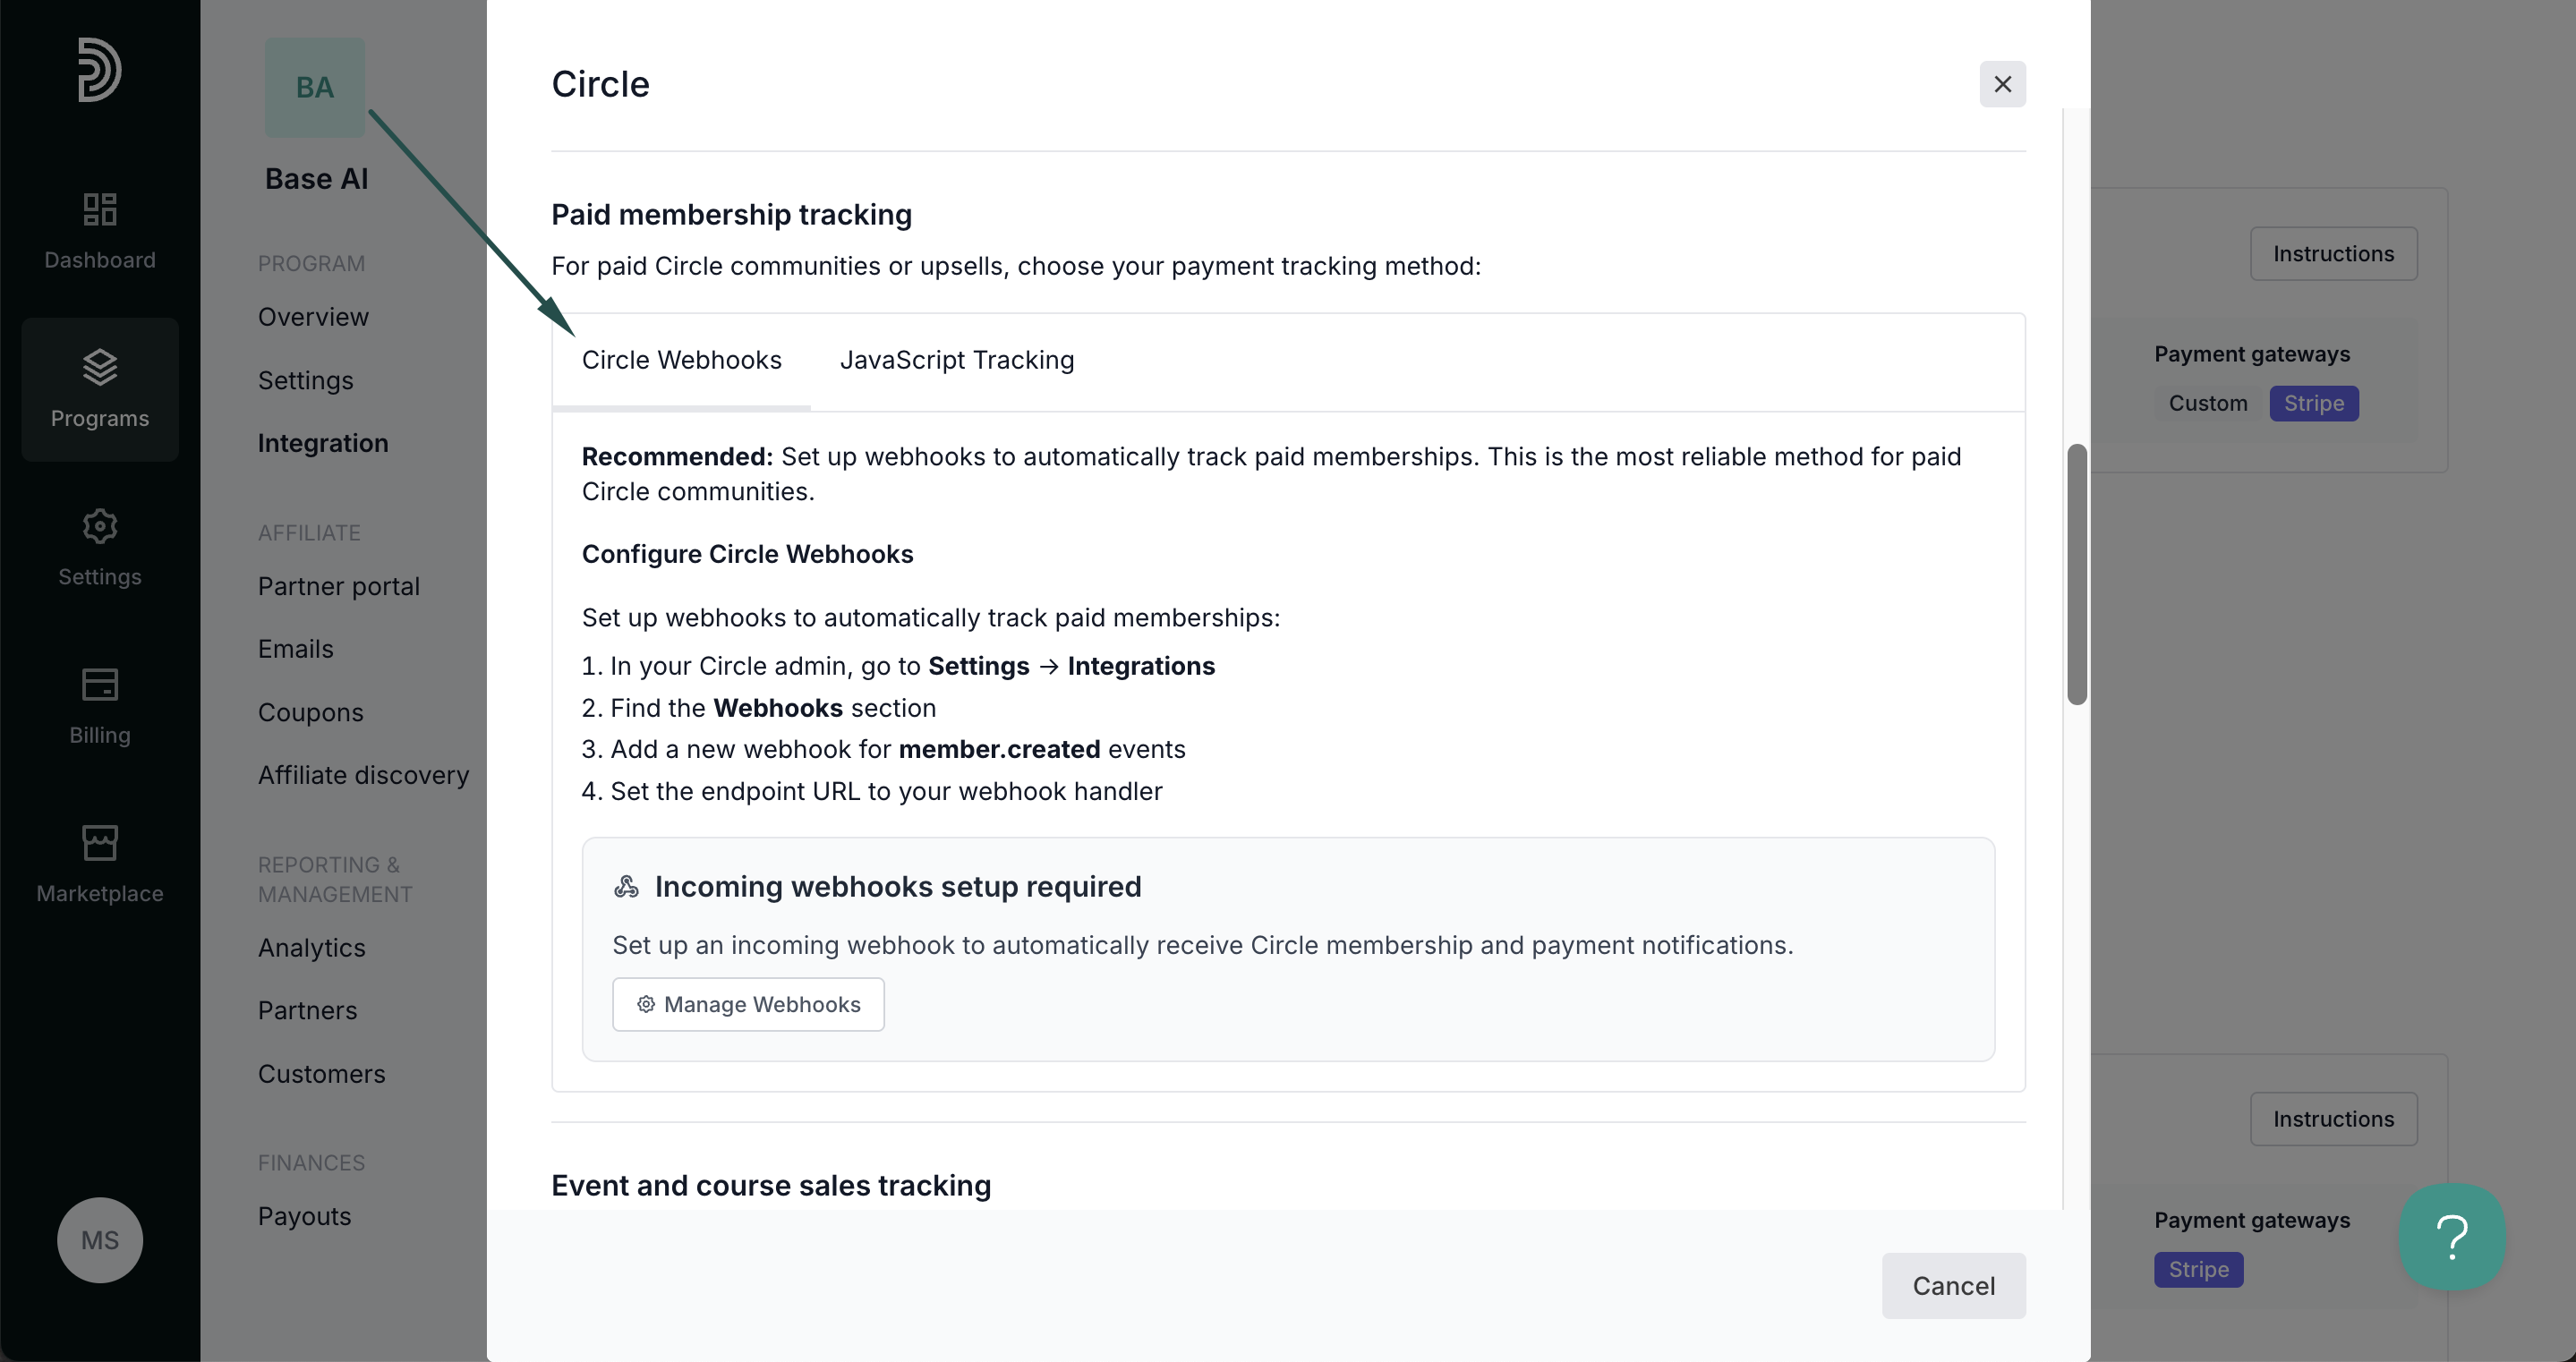Open the Partner portal page
Screen dimensions: 2576x1362
[339, 586]
